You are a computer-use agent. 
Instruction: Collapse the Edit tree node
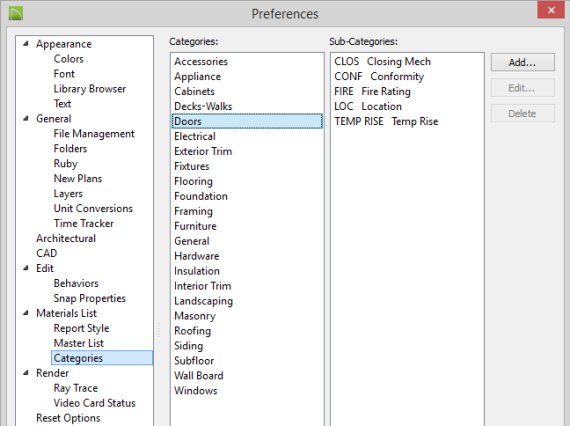[25, 268]
